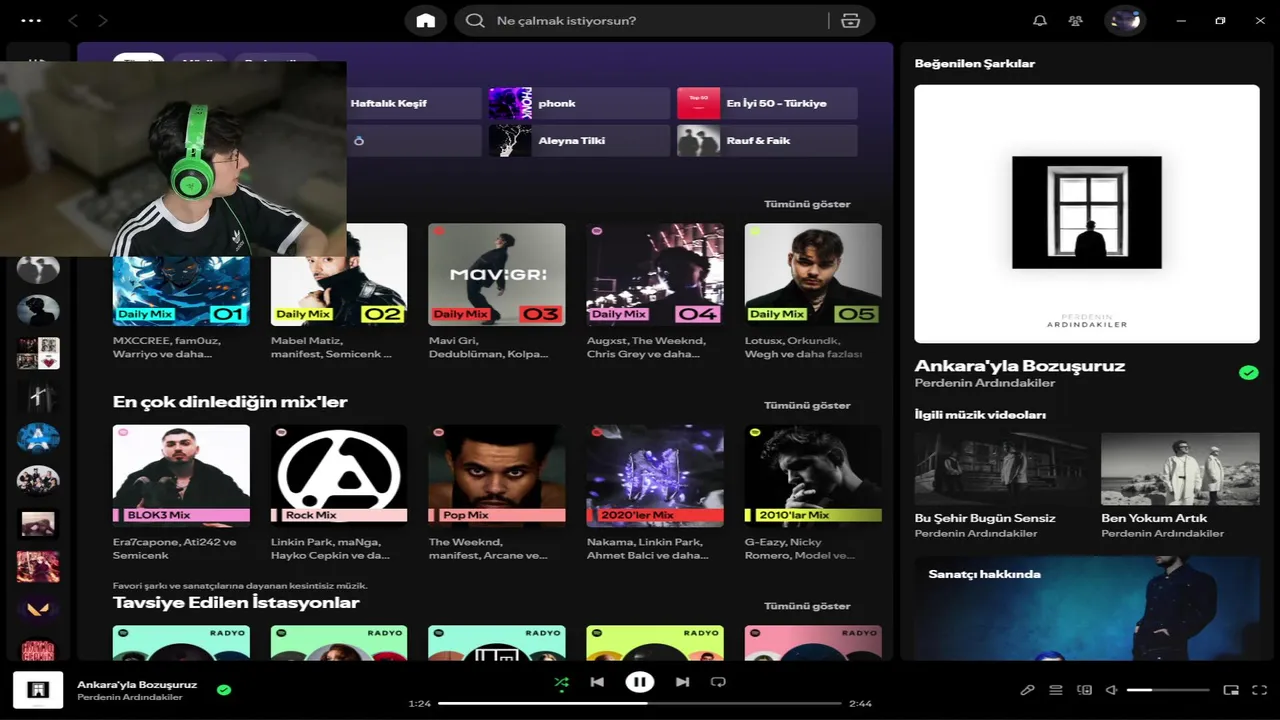Image resolution: width=1280 pixels, height=720 pixels.
Task: Open the play queue icon
Action: click(x=1055, y=690)
